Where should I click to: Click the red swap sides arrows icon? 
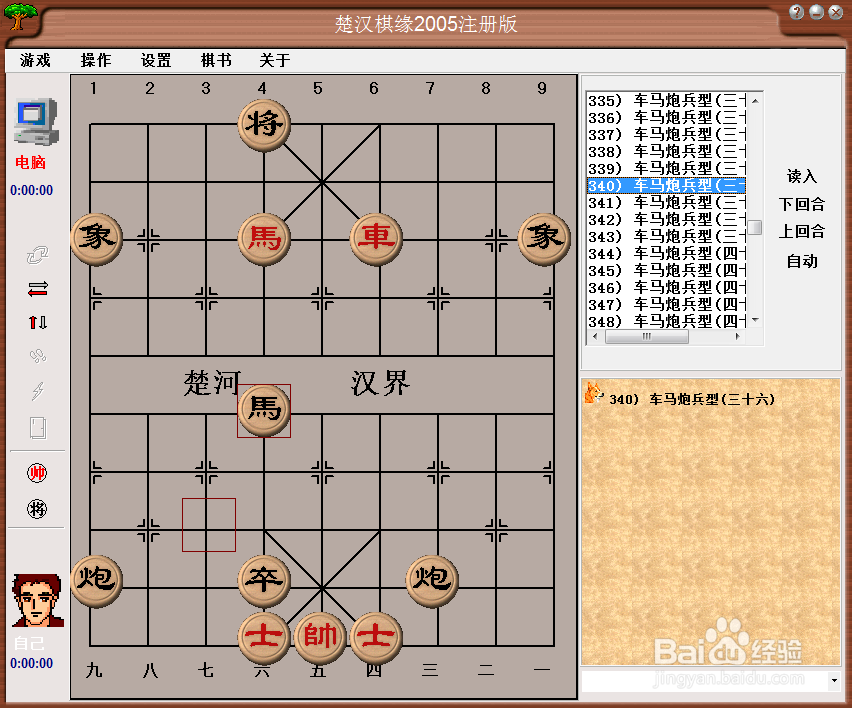click(x=37, y=289)
